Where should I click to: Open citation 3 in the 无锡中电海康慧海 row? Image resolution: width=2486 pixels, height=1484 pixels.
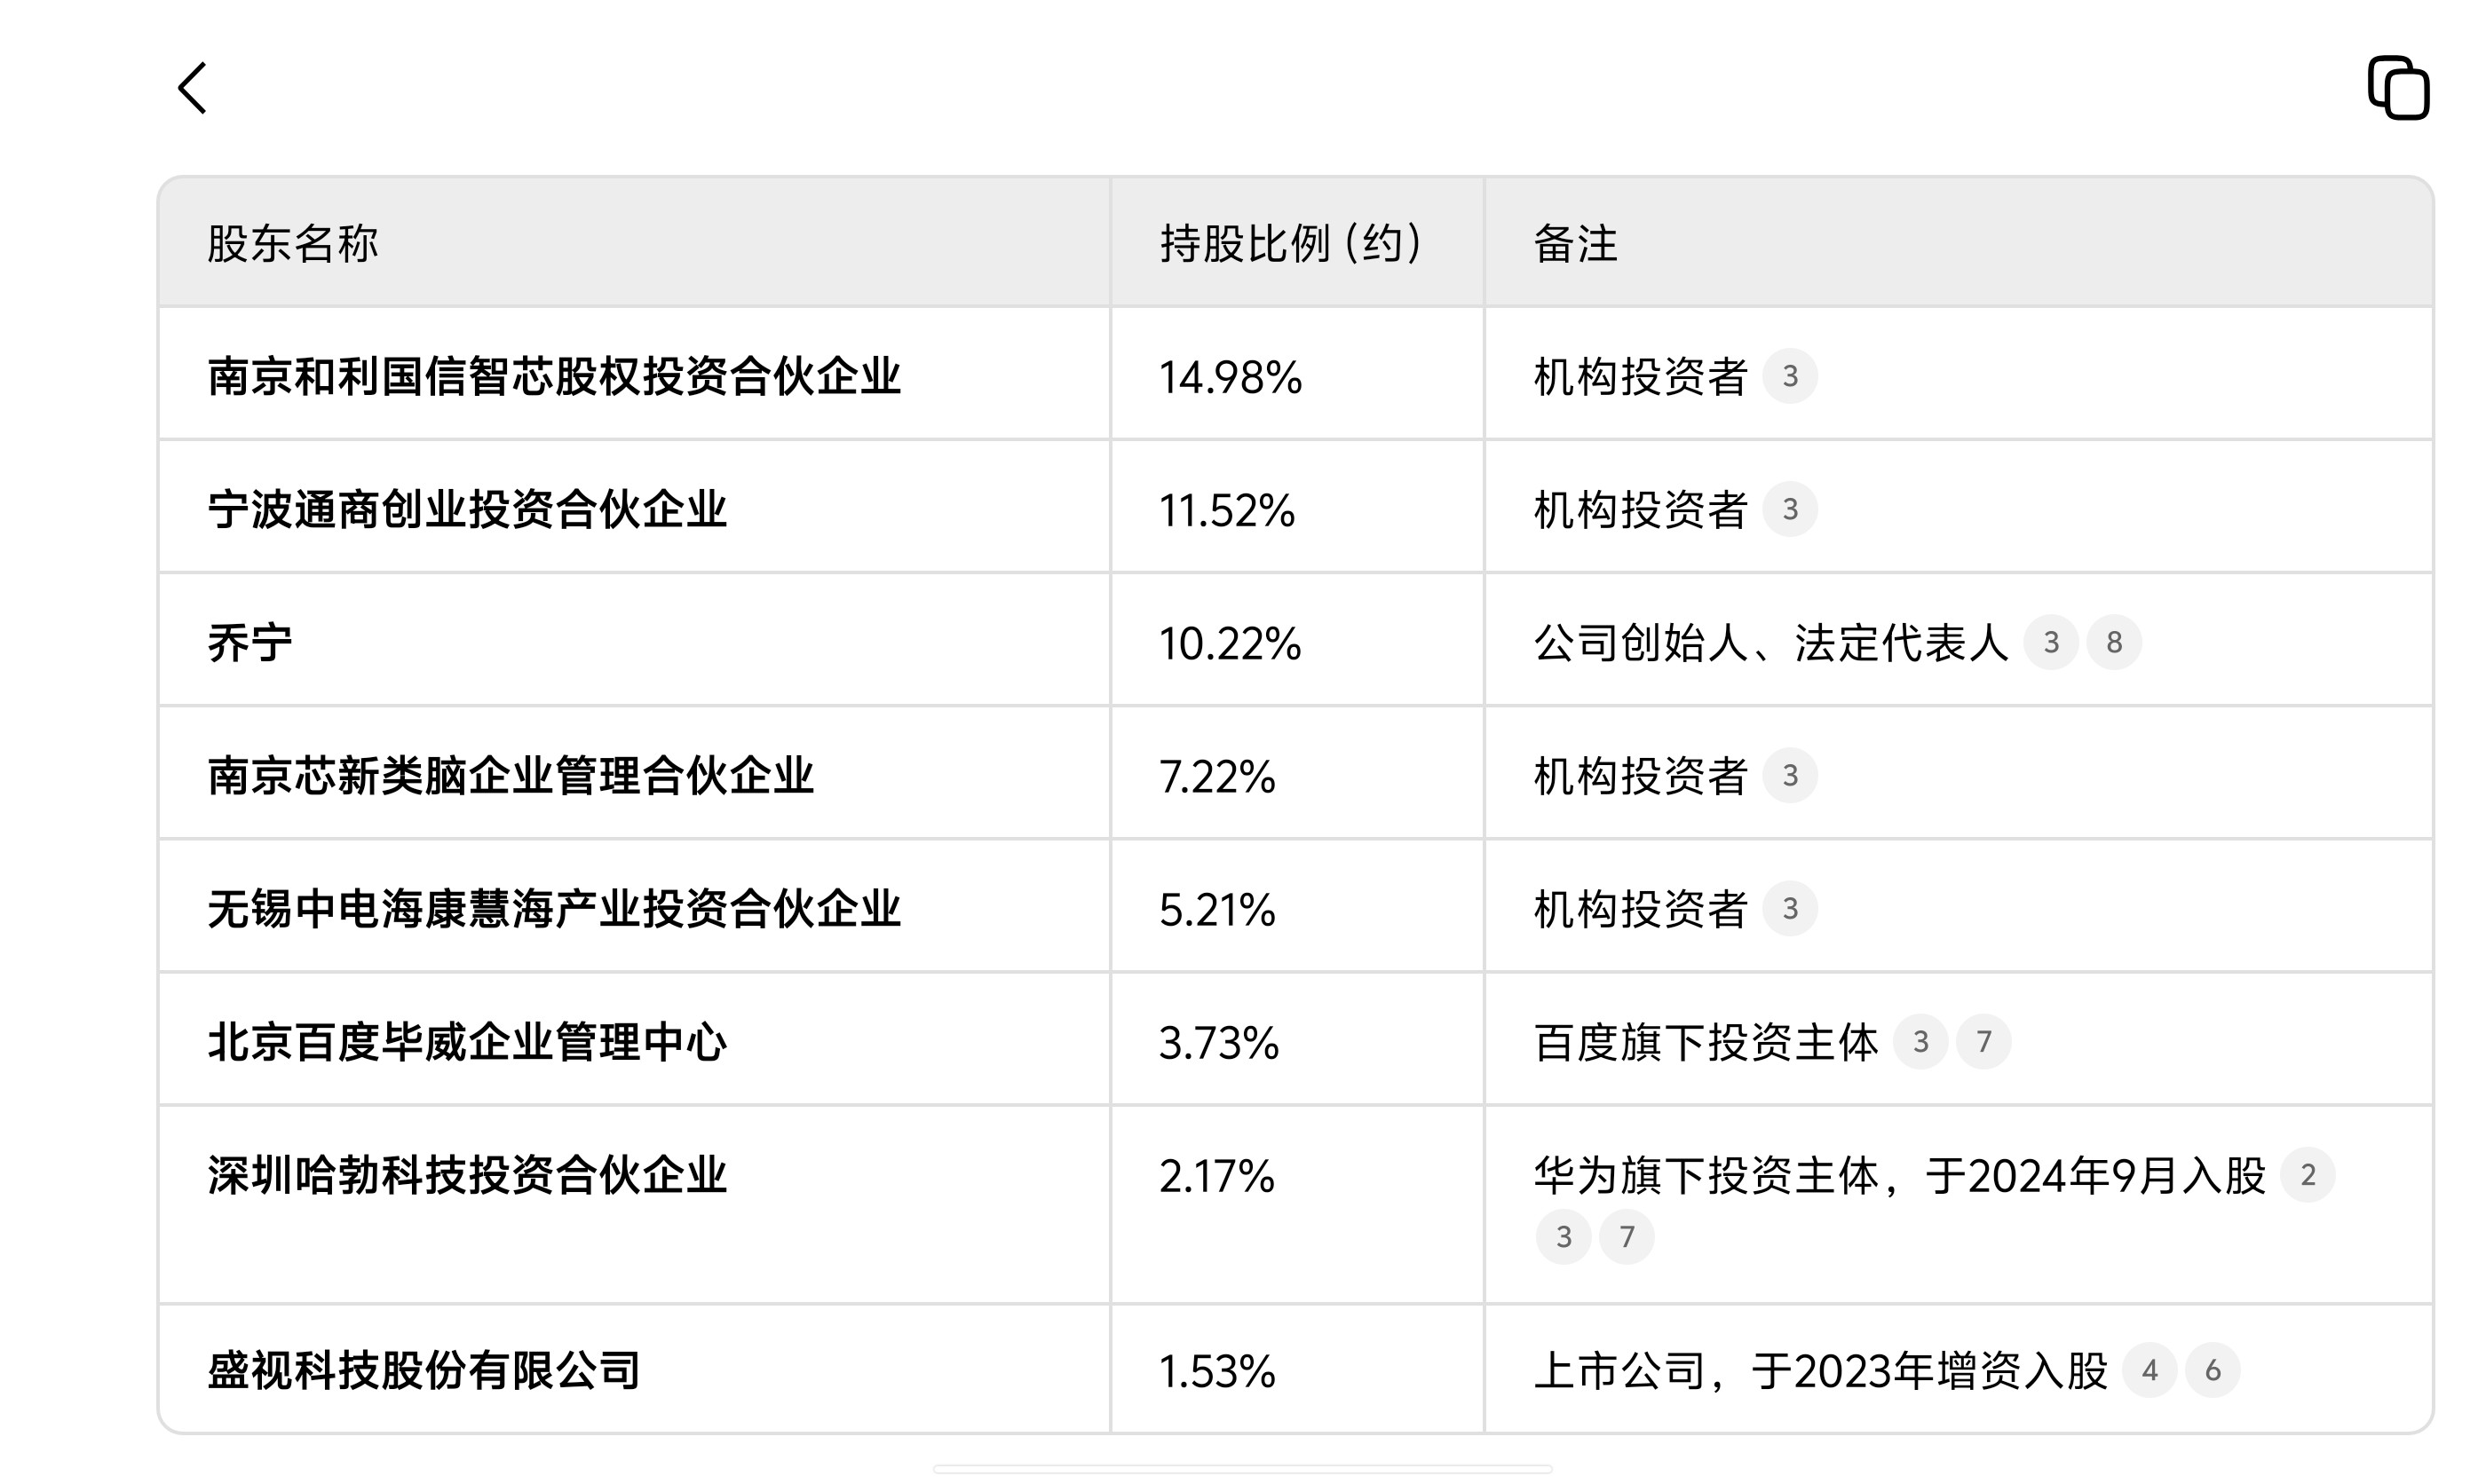1789,908
